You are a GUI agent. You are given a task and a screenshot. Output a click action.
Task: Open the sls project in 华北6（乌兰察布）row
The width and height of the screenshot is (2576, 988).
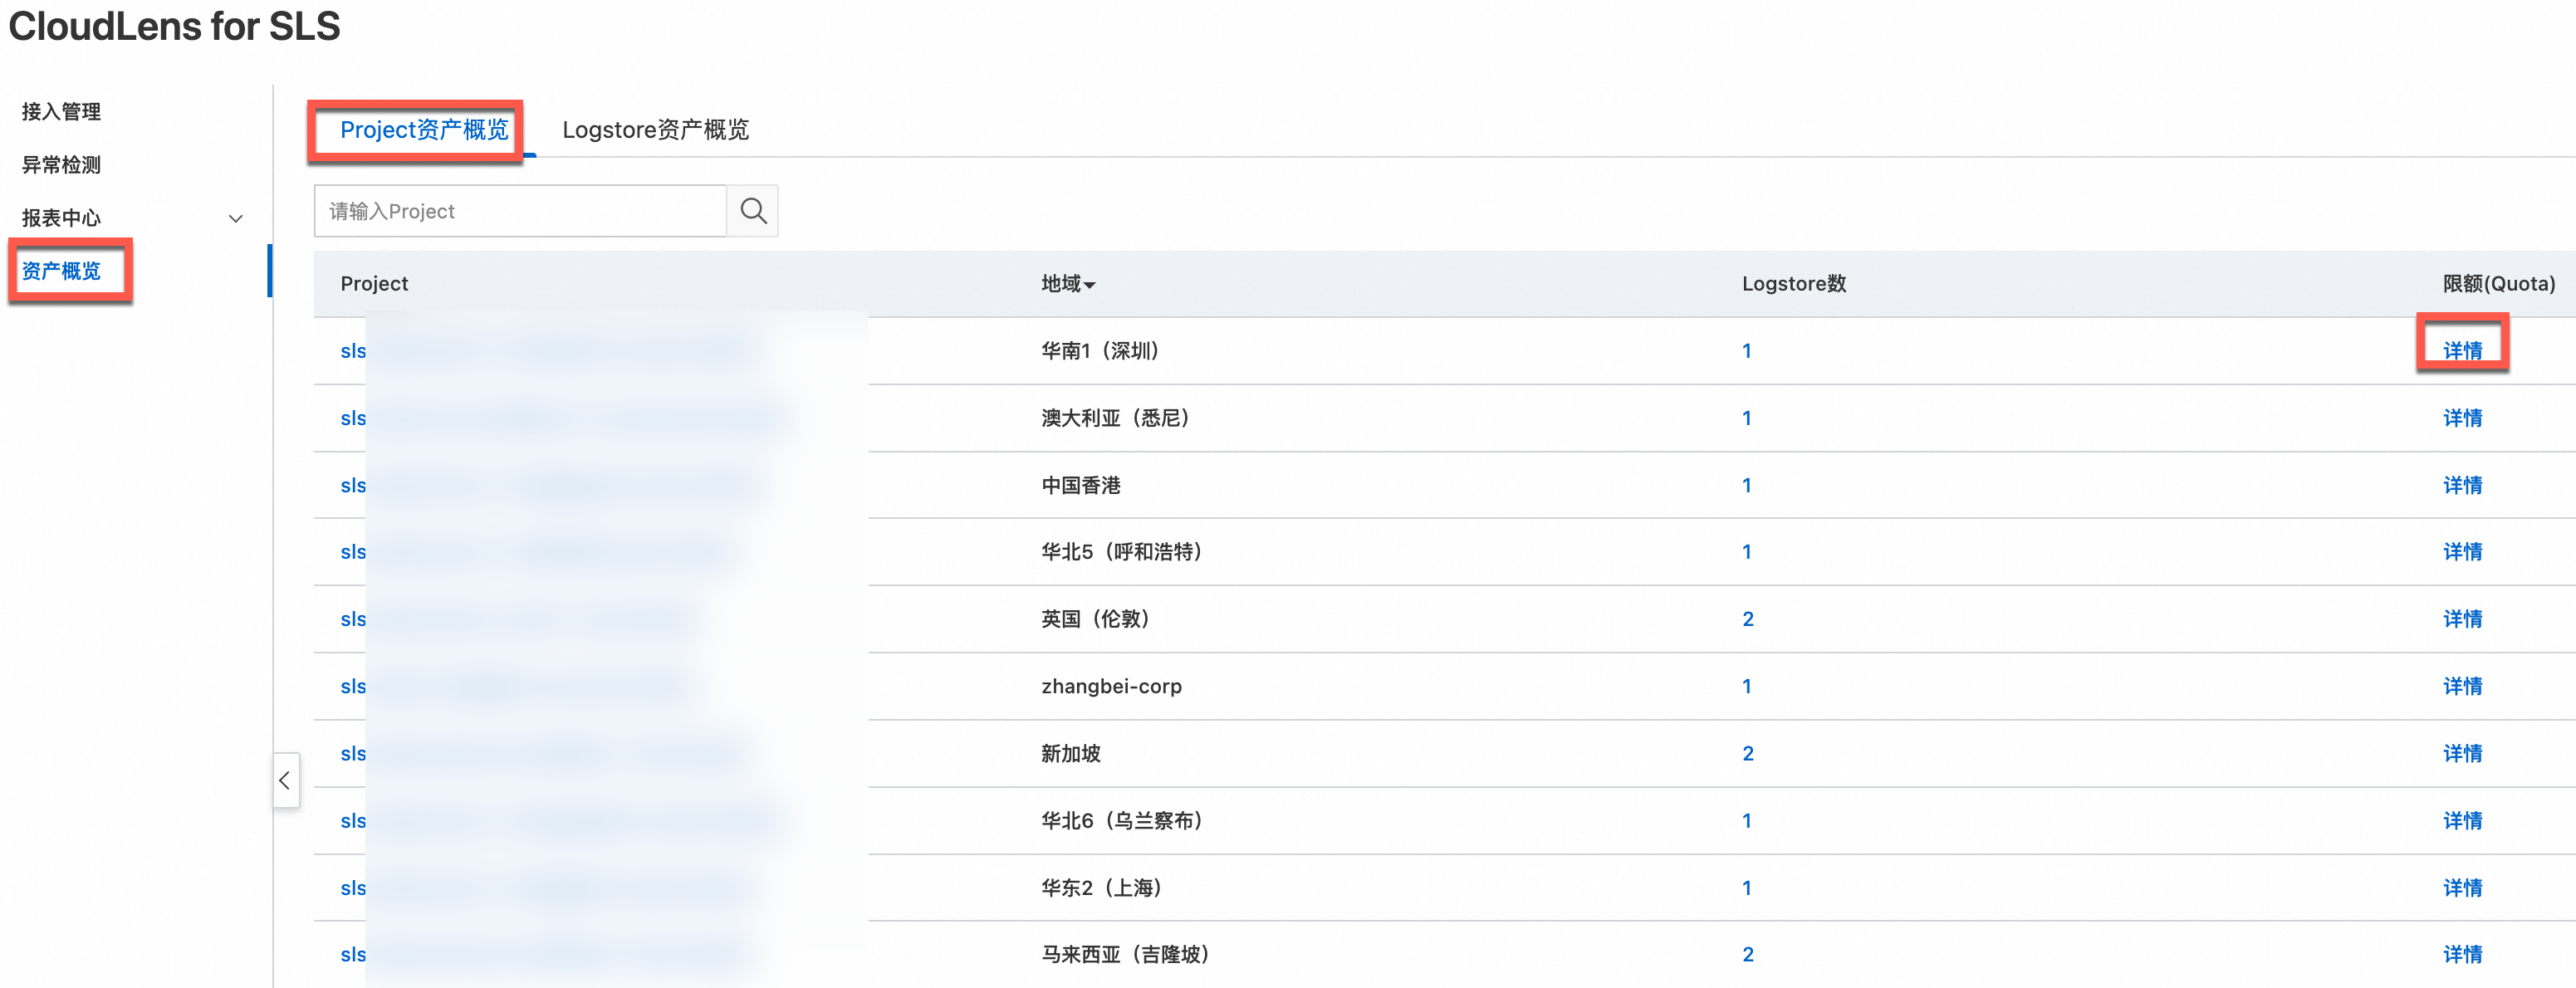click(353, 821)
